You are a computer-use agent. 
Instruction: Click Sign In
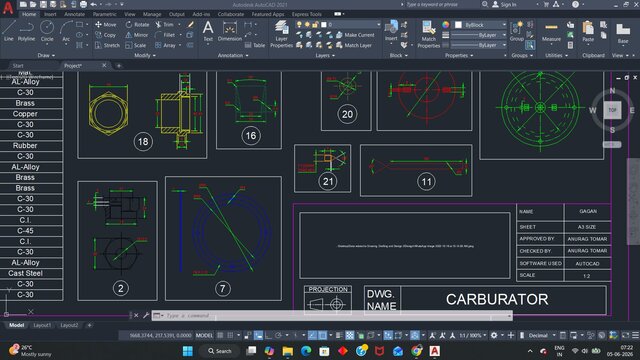[x=504, y=4]
